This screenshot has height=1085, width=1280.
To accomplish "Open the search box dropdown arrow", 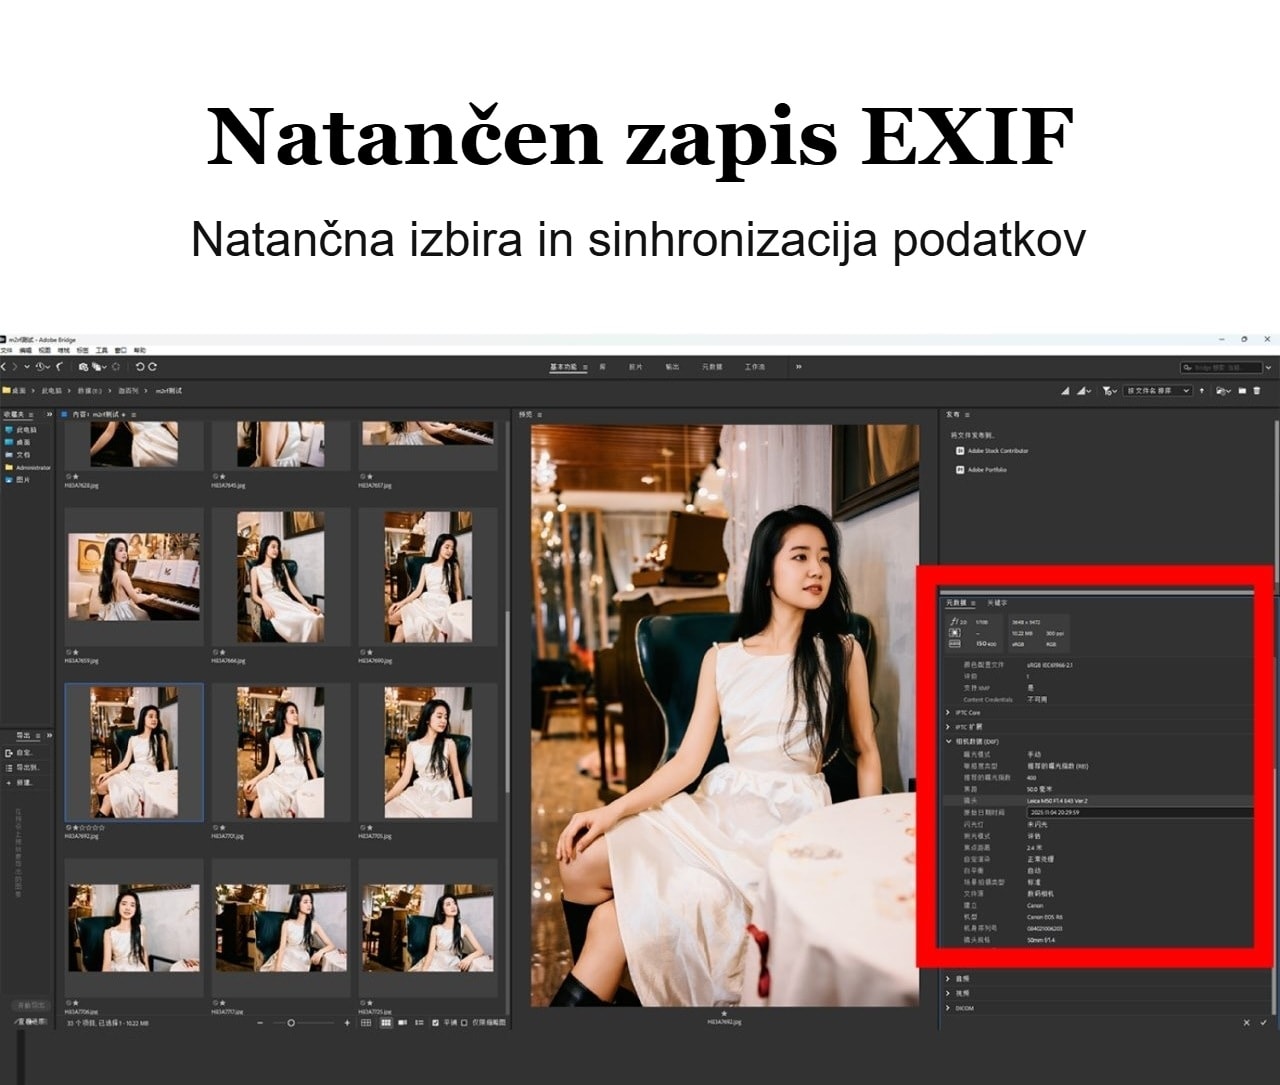I will point(1268,367).
